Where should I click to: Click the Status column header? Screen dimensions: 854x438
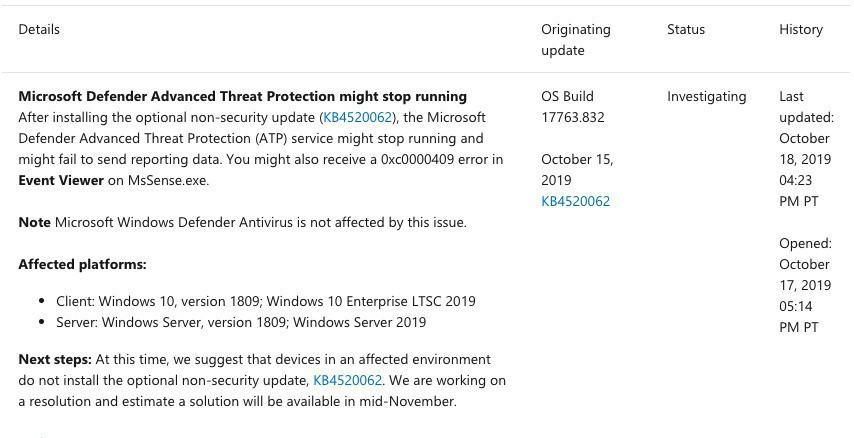[x=686, y=29]
